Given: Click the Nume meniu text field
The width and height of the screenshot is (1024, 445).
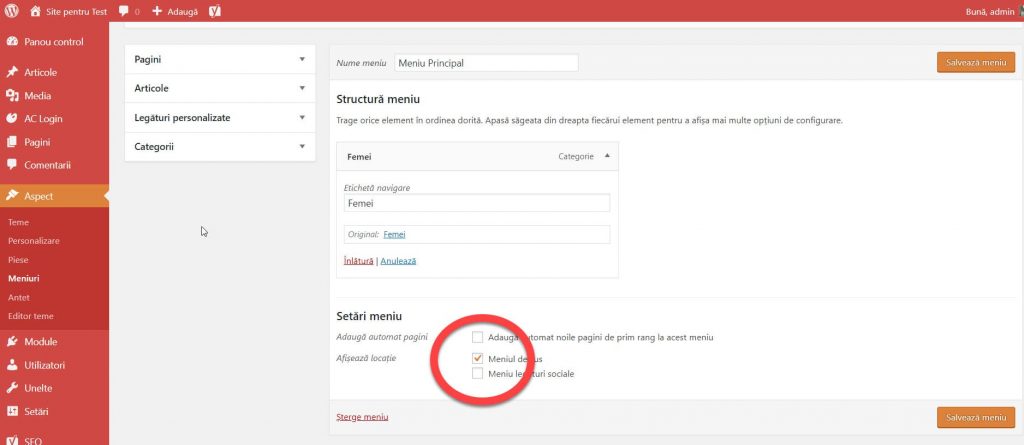Looking at the screenshot, I should (x=486, y=63).
